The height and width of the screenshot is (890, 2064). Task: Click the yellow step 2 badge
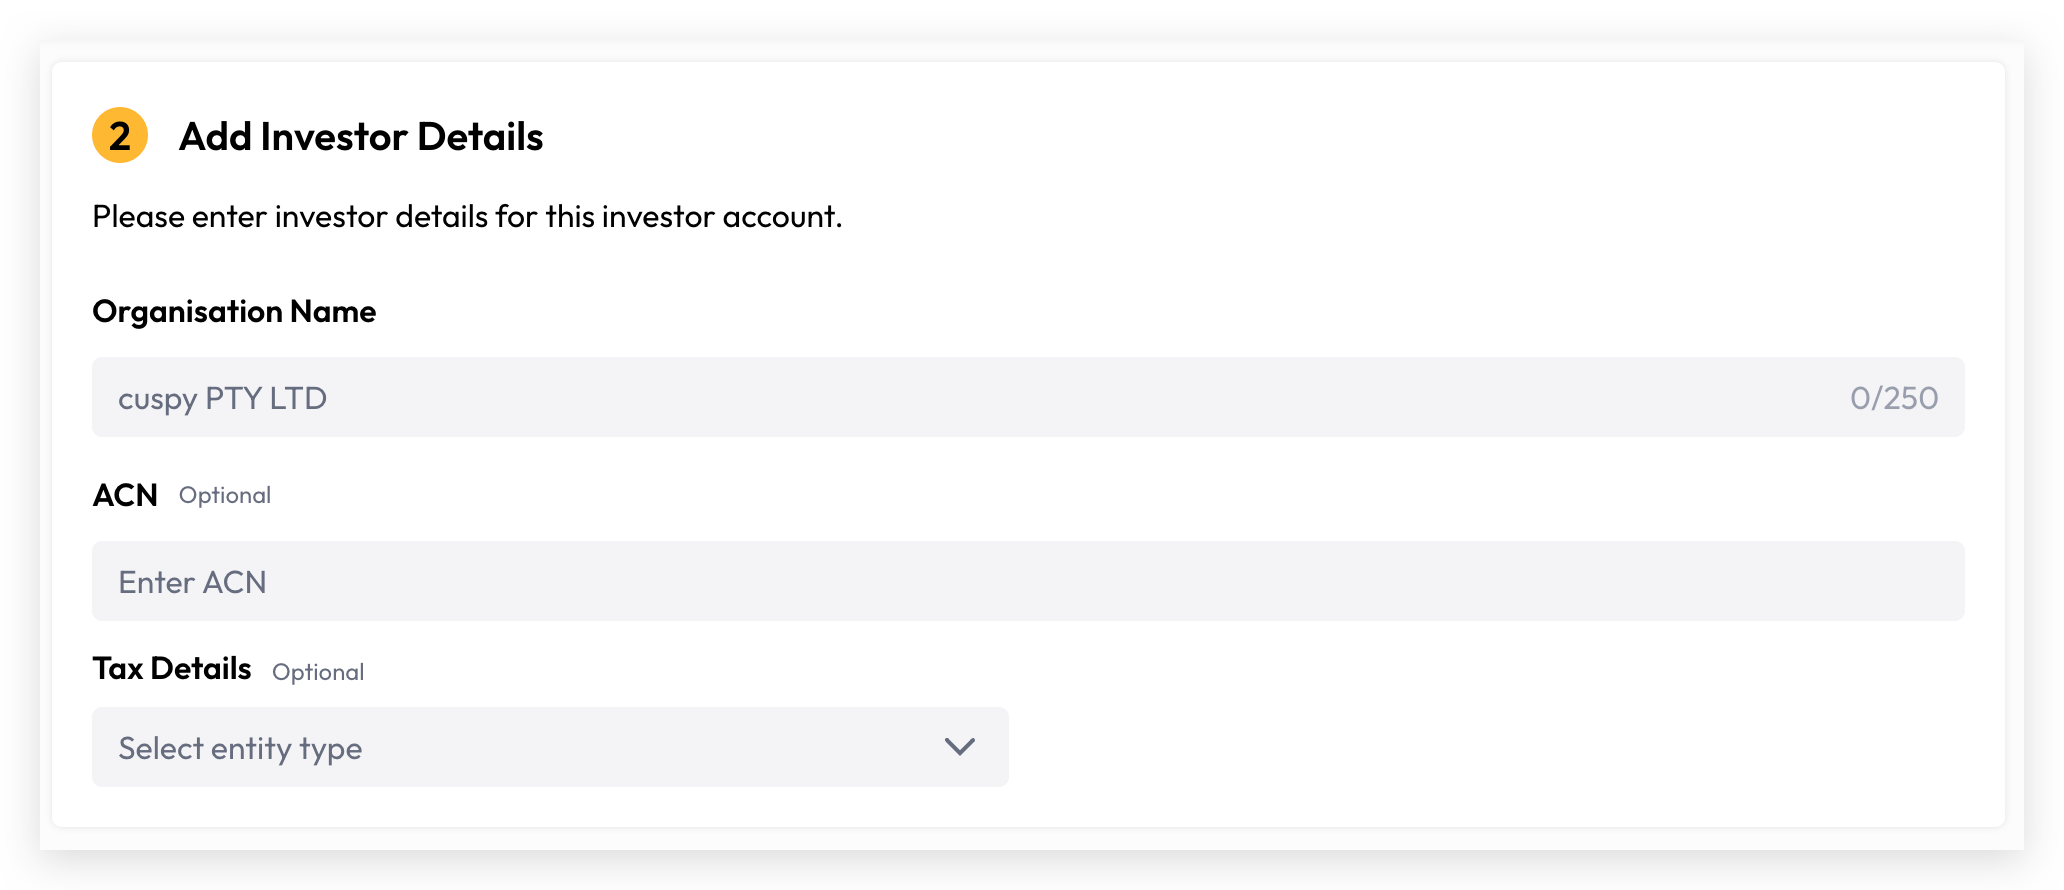point(120,135)
